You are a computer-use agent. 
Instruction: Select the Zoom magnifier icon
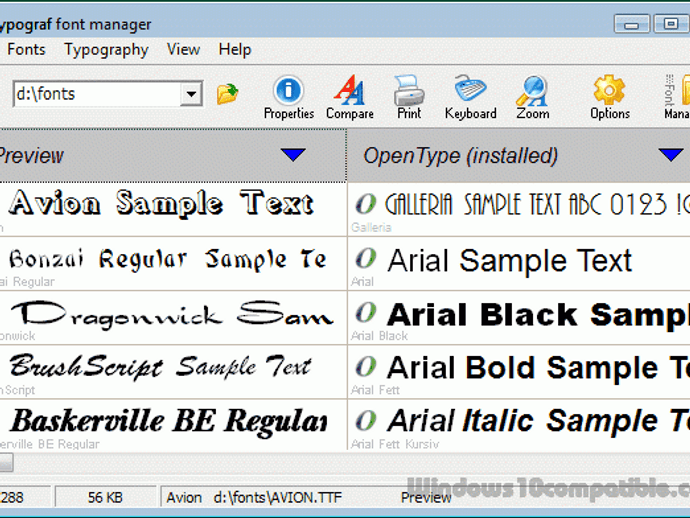(x=532, y=97)
